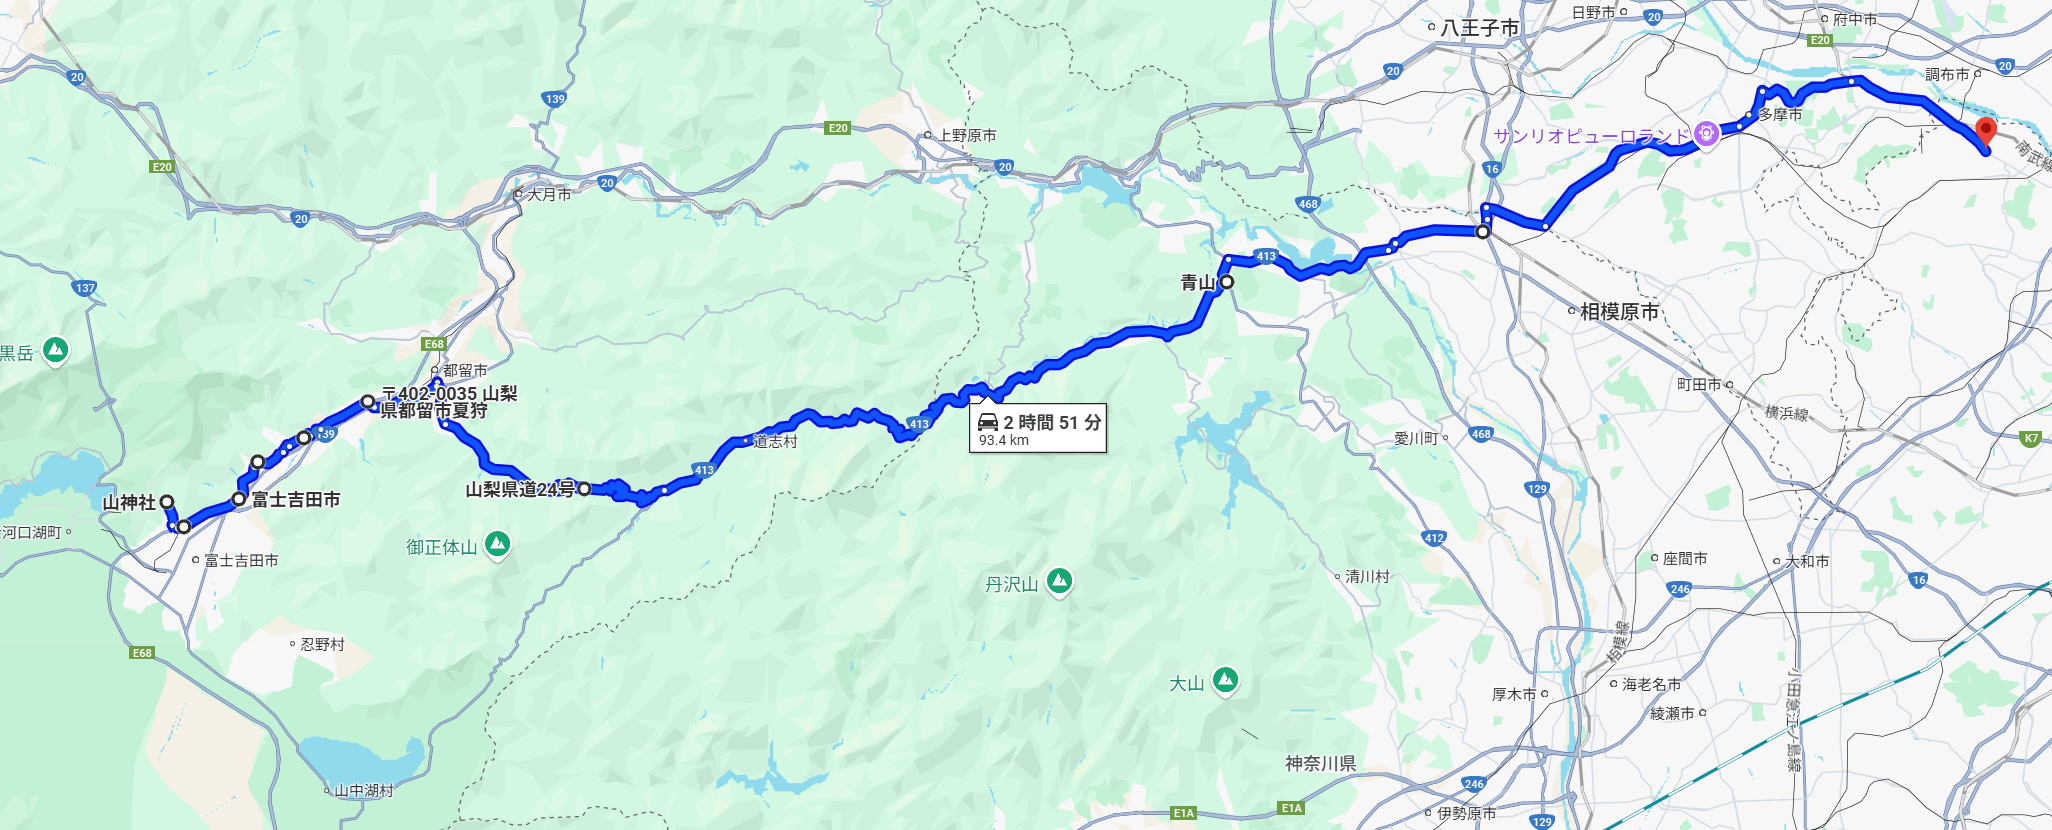Select the car icon in route info box
The height and width of the screenshot is (830, 2052).
[988, 422]
